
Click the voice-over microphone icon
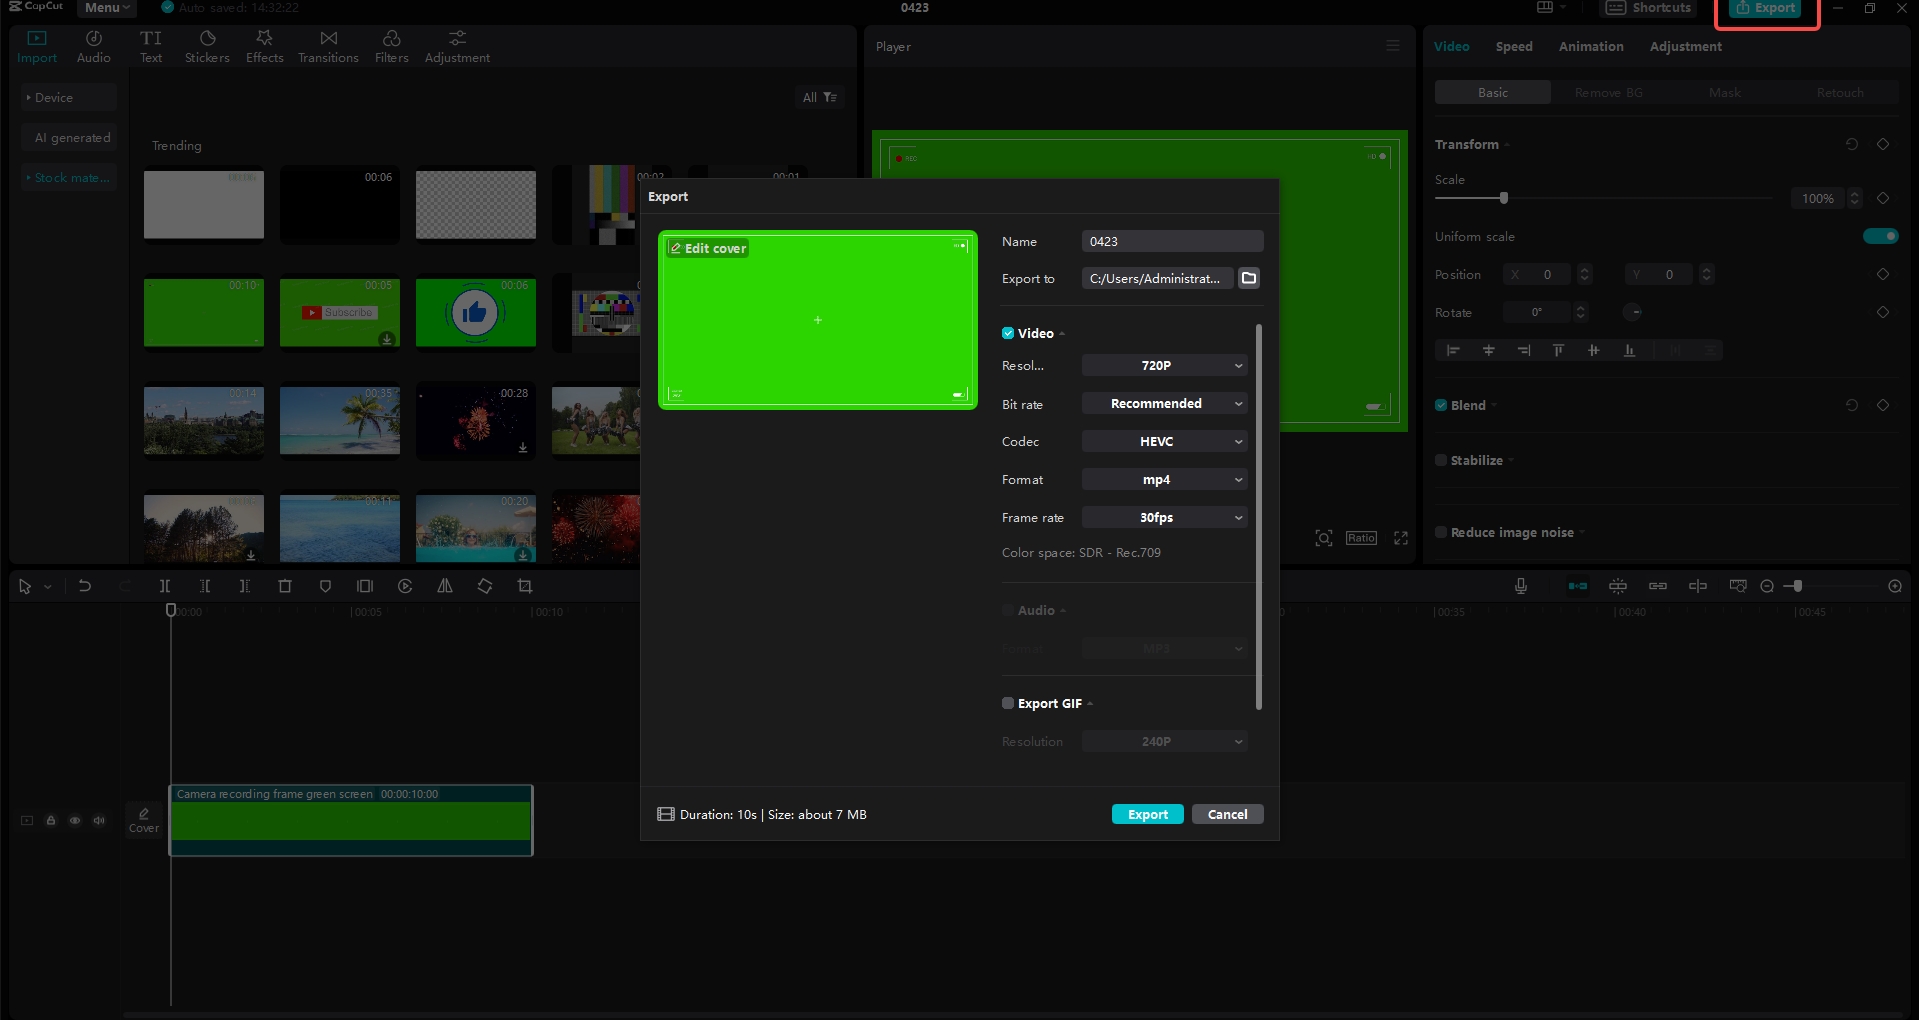(x=1520, y=586)
